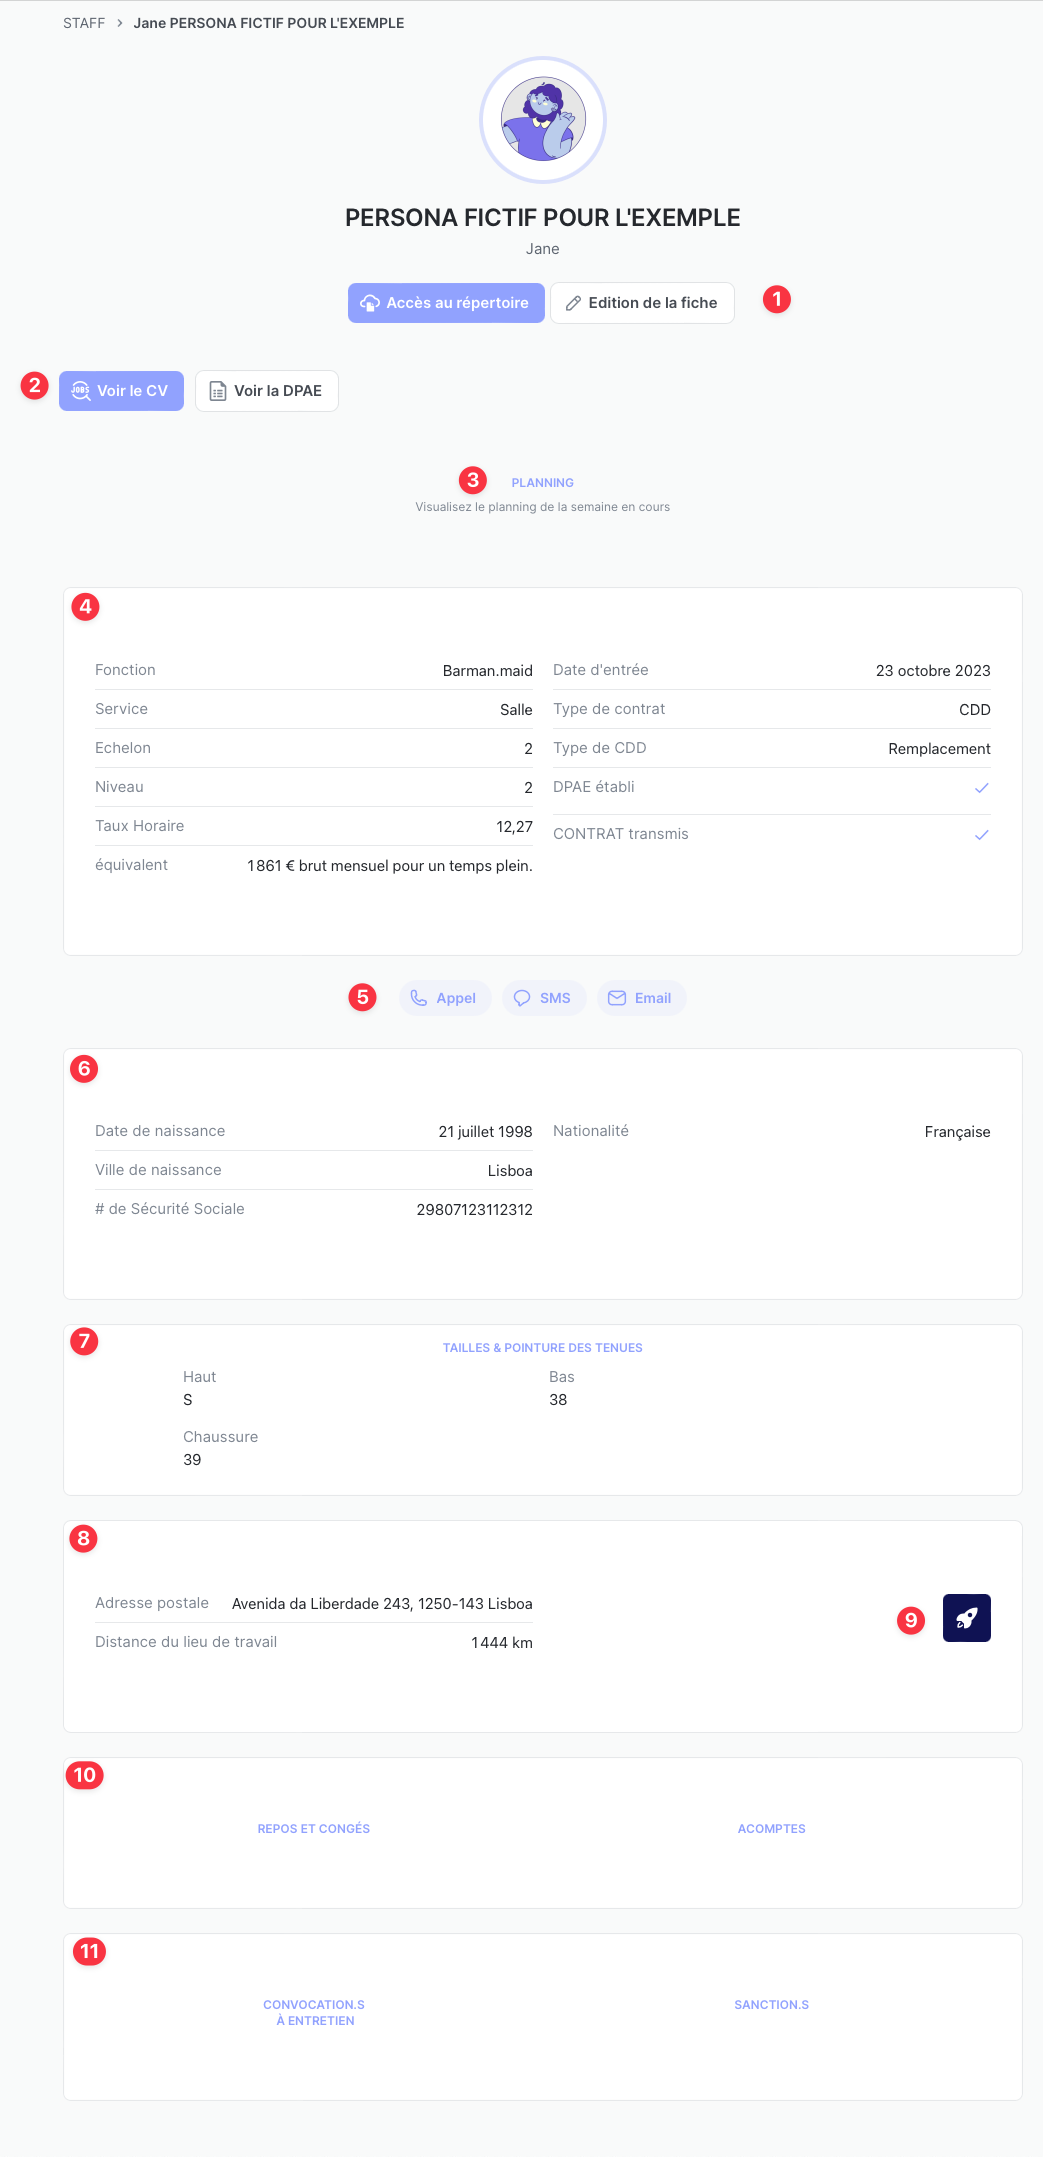Open REPOS ET CONGÉS section
The width and height of the screenshot is (1043, 2157).
pyautogui.click(x=313, y=1828)
